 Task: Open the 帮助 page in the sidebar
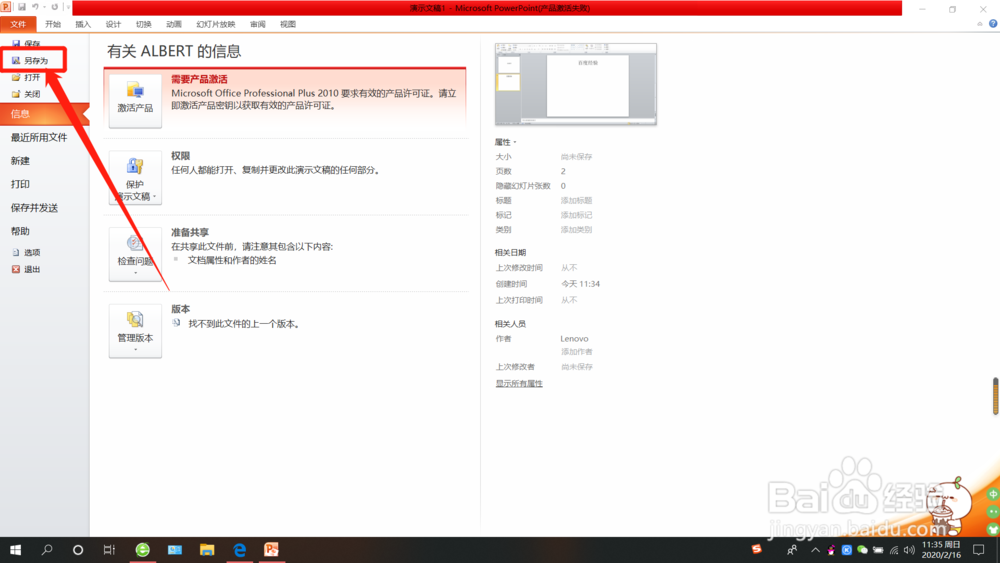(20, 231)
